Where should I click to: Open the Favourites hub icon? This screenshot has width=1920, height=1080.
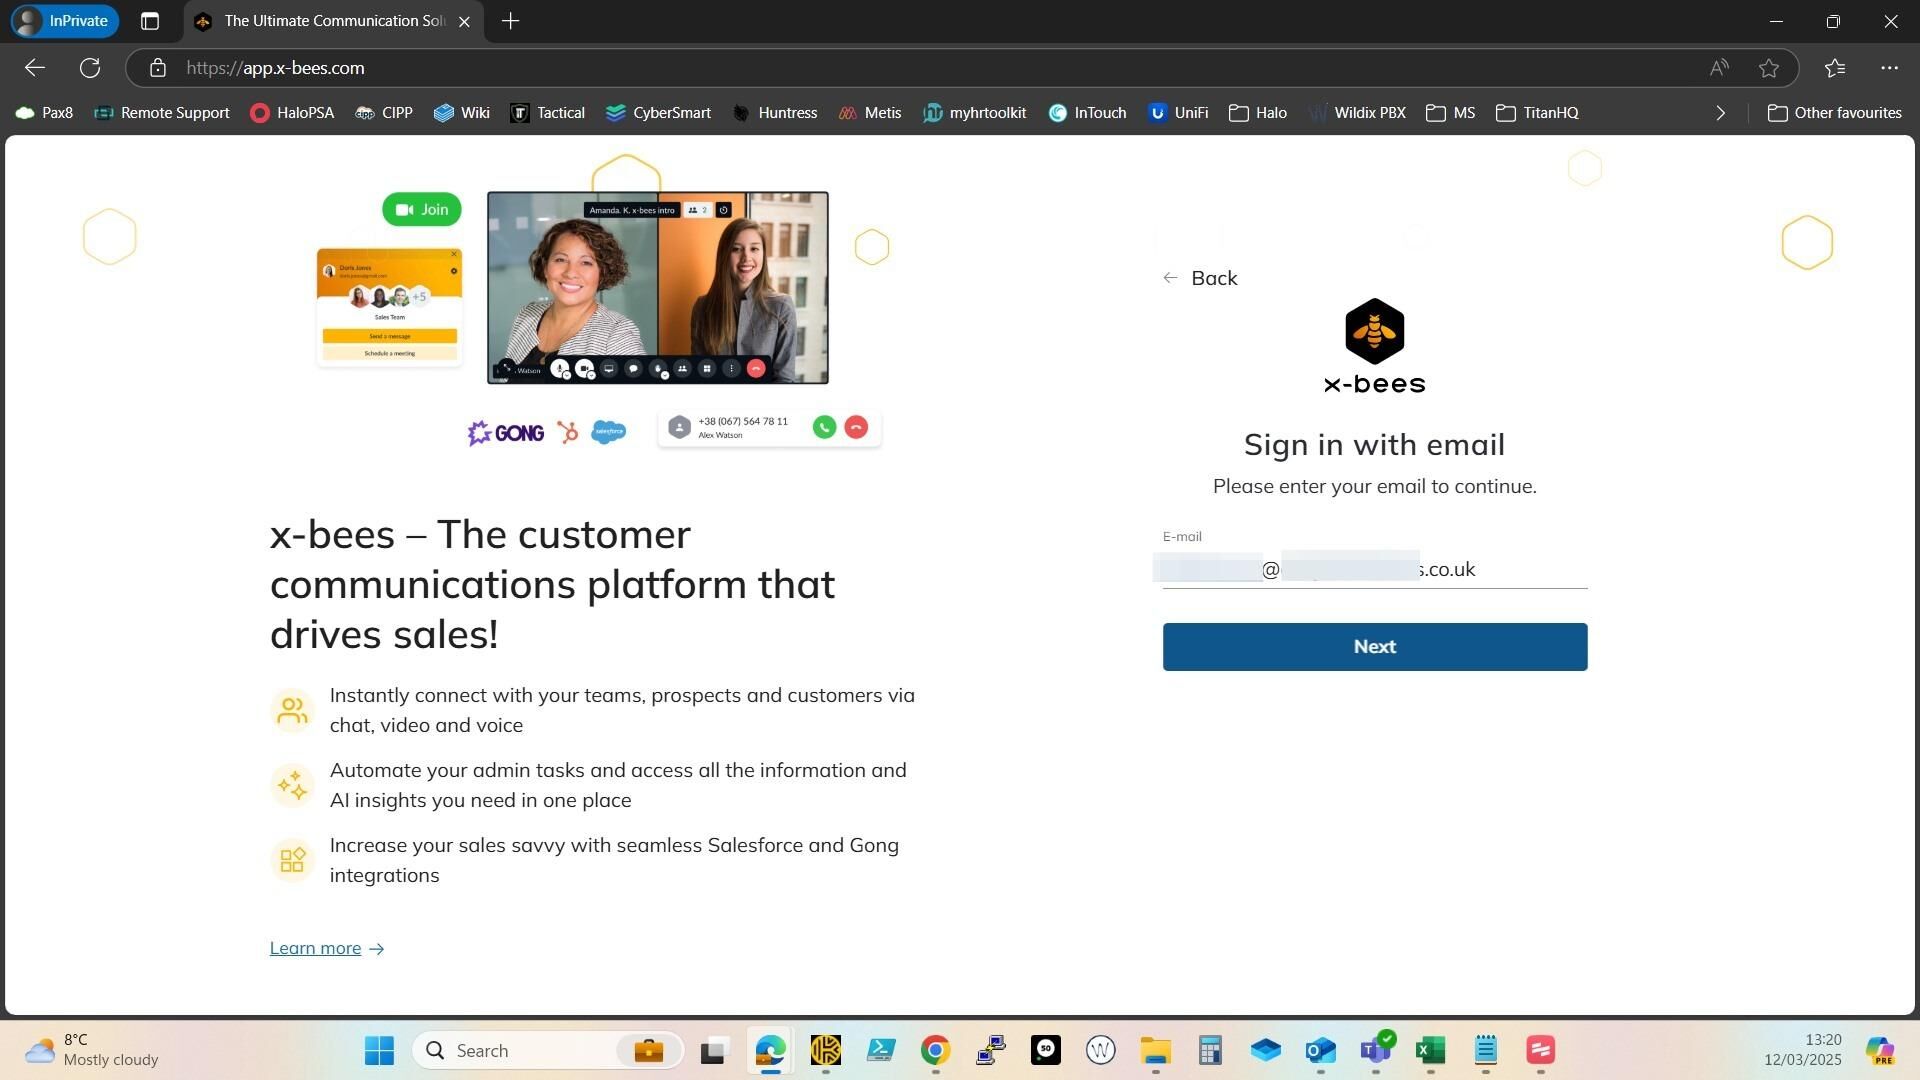1834,68
